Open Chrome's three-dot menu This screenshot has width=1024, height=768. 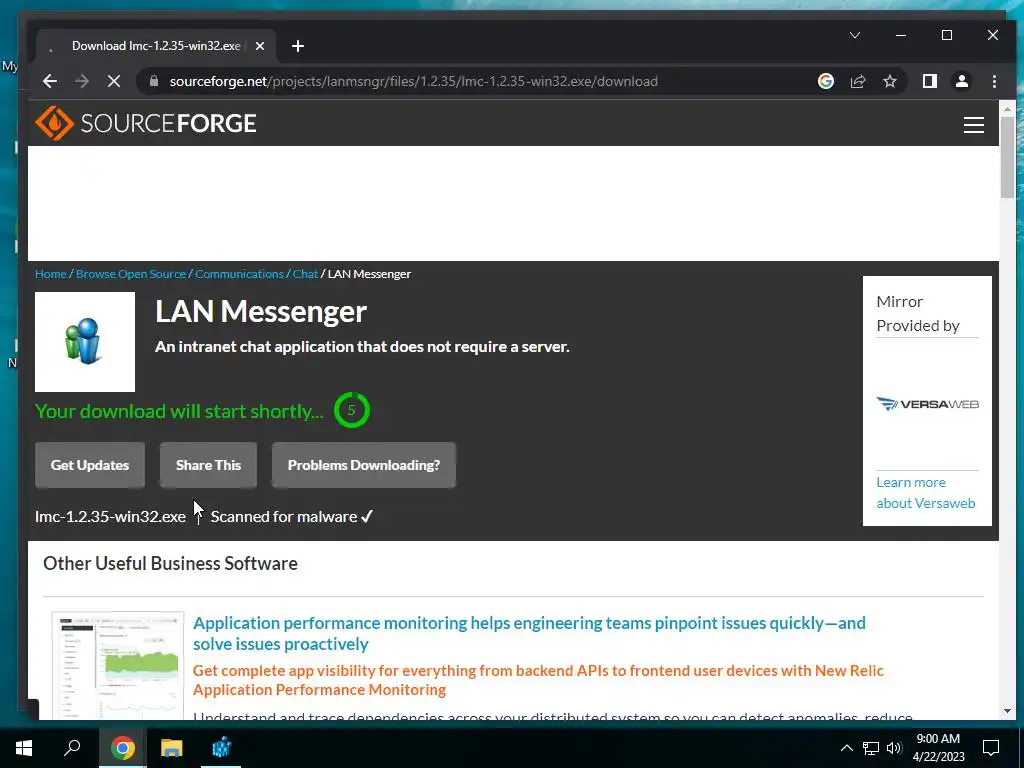[x=994, y=81]
